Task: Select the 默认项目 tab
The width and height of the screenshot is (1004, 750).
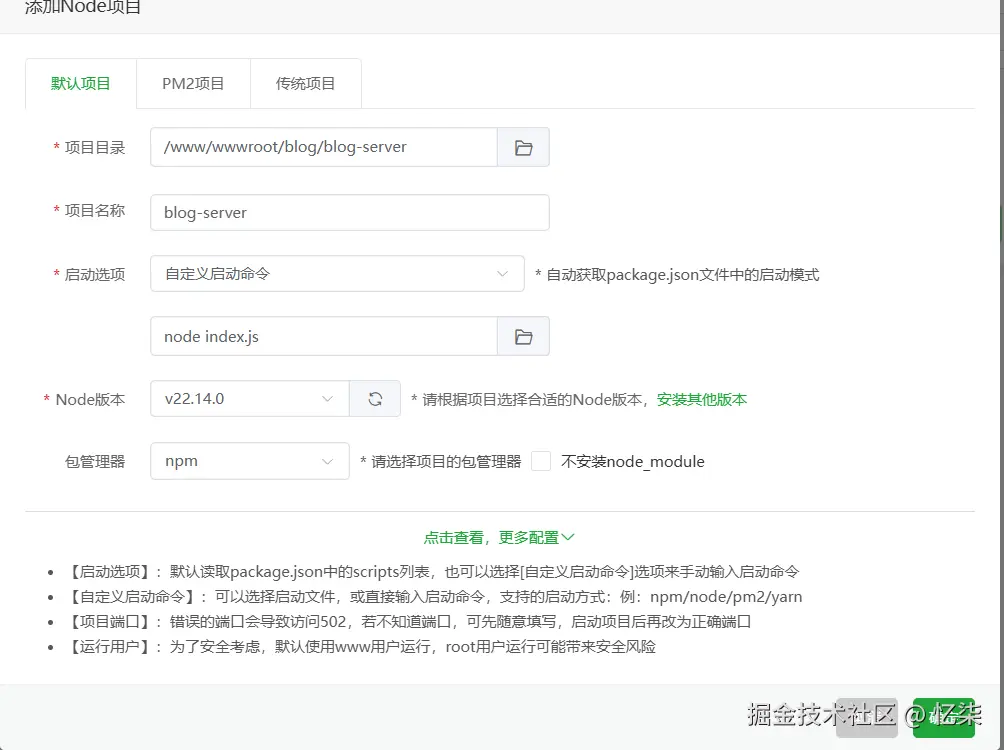Action: [x=81, y=83]
